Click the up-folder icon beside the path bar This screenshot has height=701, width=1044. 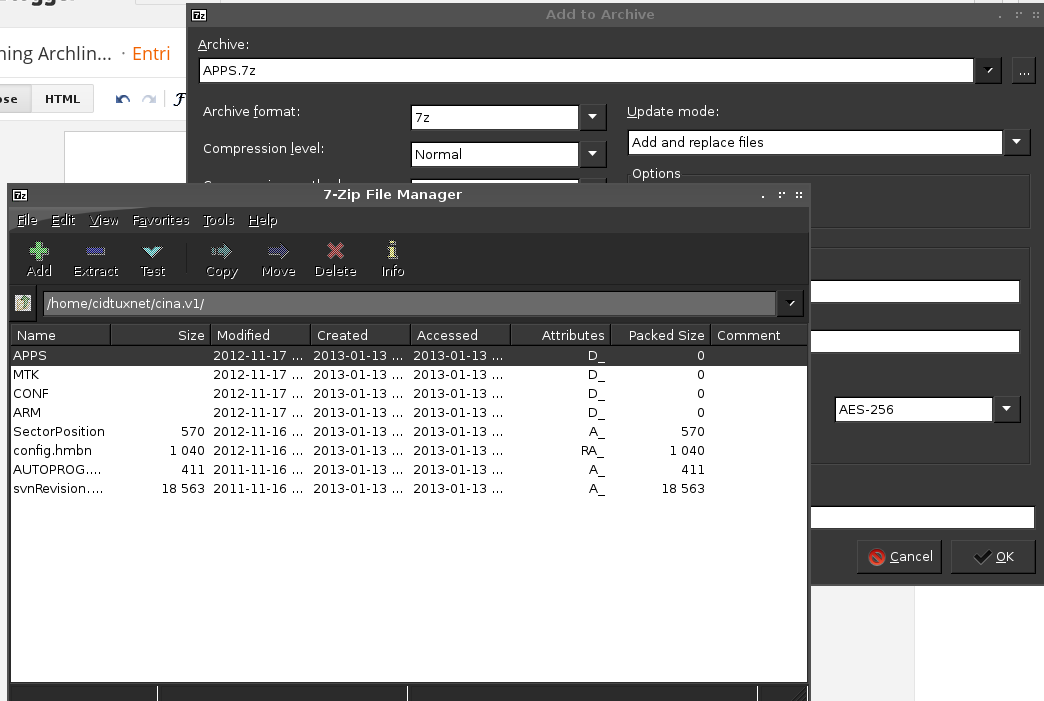tap(23, 303)
